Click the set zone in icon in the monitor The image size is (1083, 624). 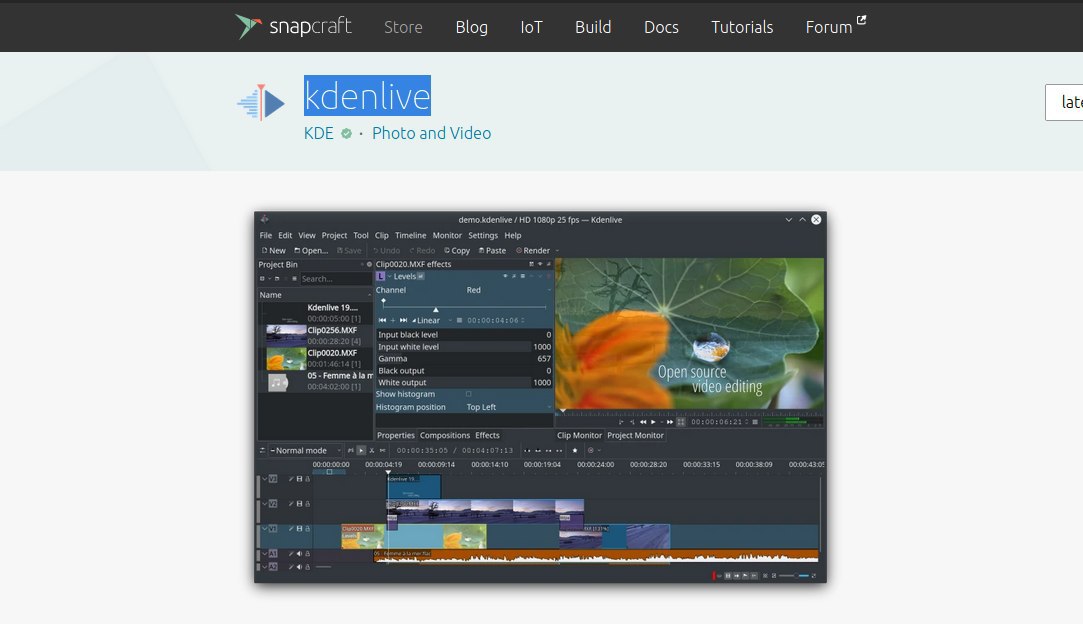pyautogui.click(x=621, y=422)
